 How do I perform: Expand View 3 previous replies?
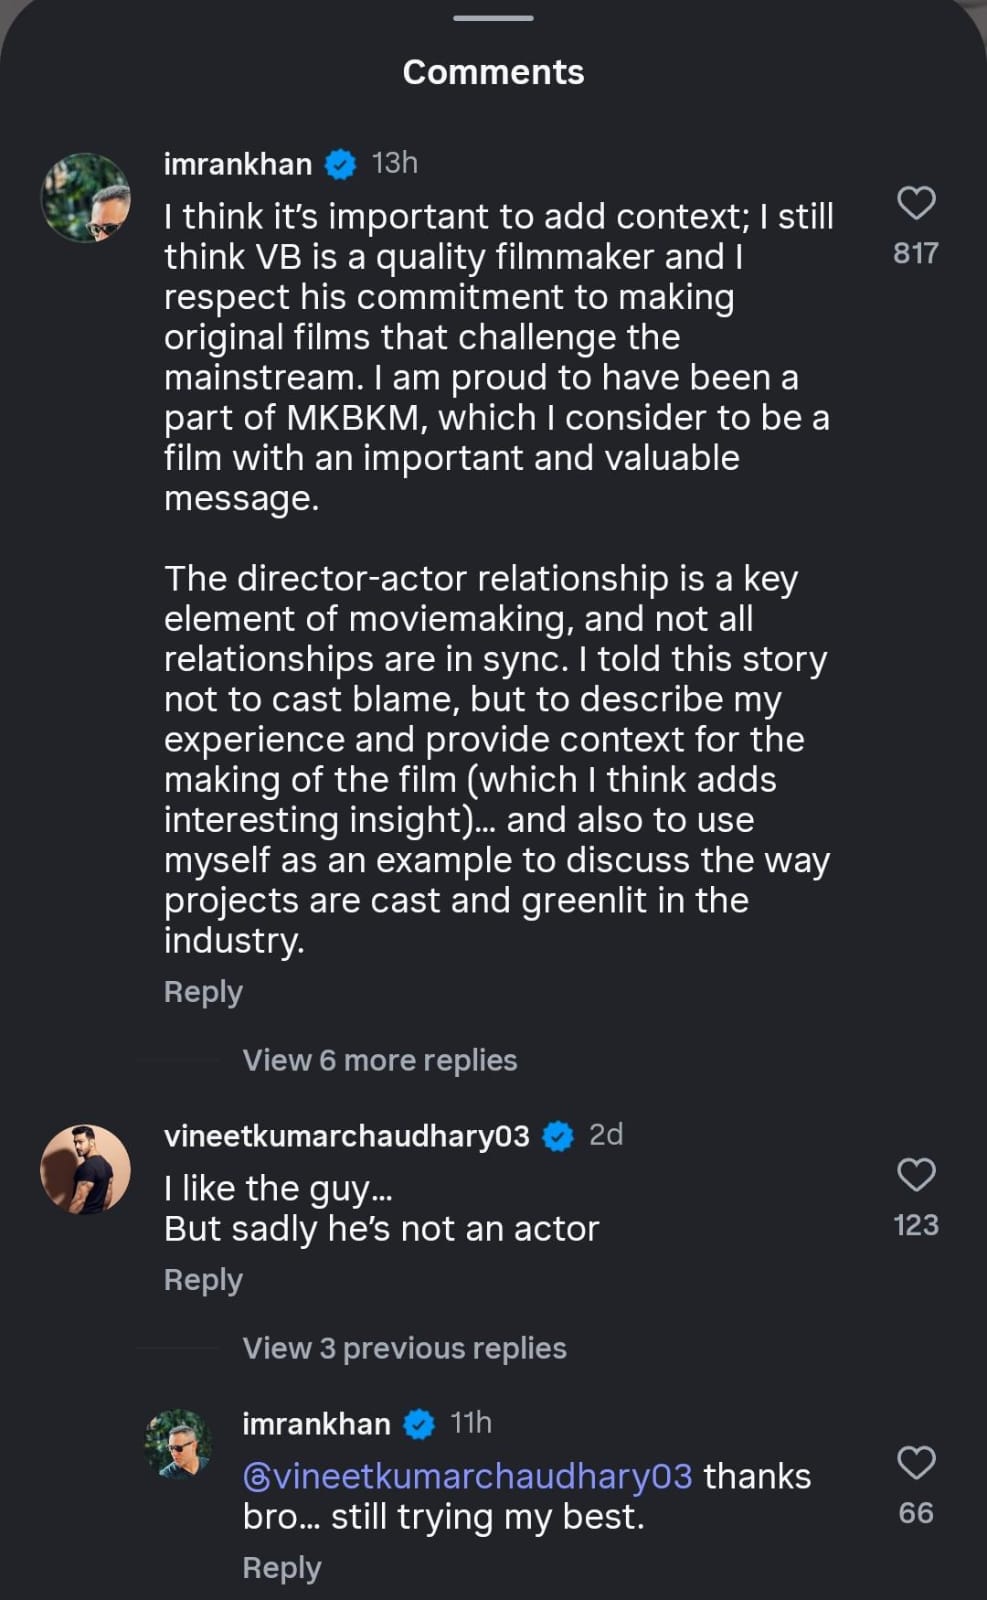coord(404,1348)
